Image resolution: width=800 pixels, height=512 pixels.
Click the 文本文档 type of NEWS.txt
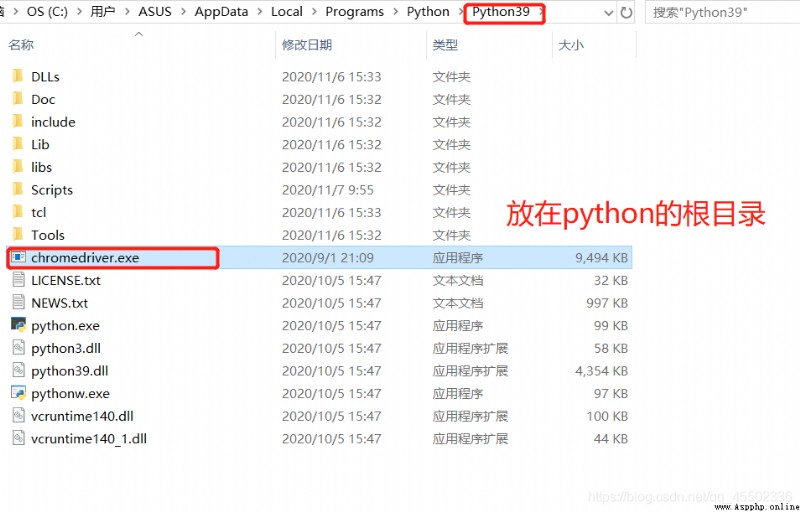(458, 303)
